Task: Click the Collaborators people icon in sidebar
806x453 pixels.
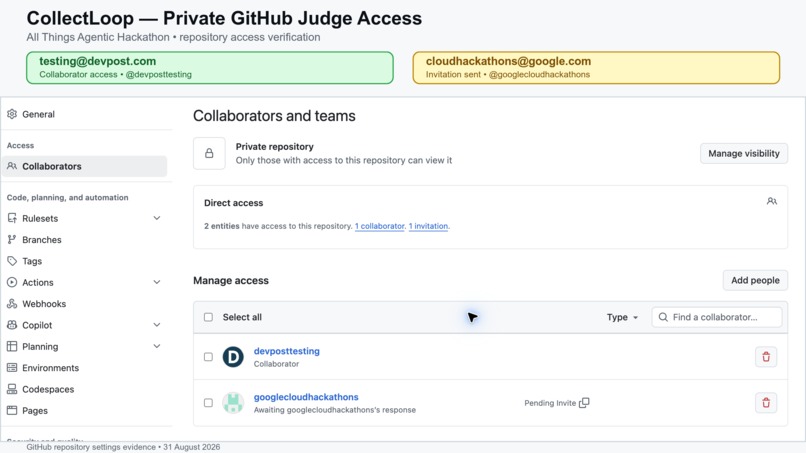Action: [12, 166]
